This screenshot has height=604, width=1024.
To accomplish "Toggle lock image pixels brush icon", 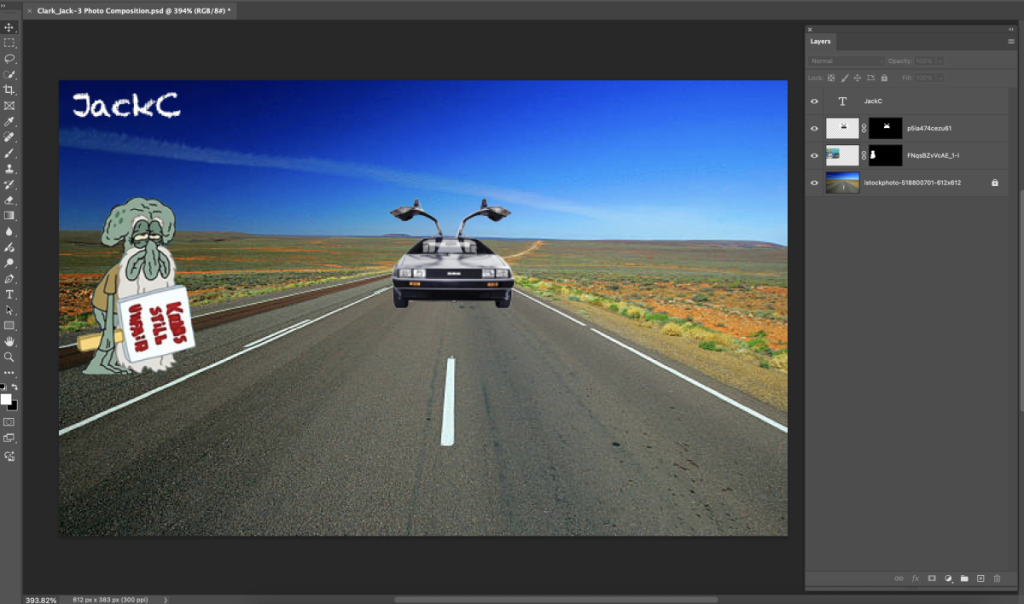I will click(844, 78).
